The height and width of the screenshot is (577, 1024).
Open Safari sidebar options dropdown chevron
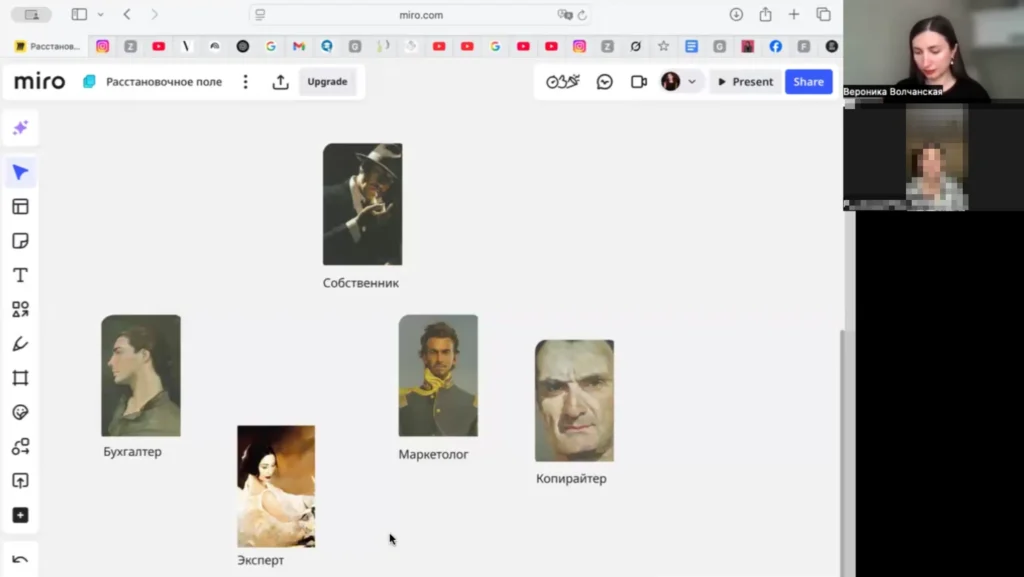[x=101, y=14]
